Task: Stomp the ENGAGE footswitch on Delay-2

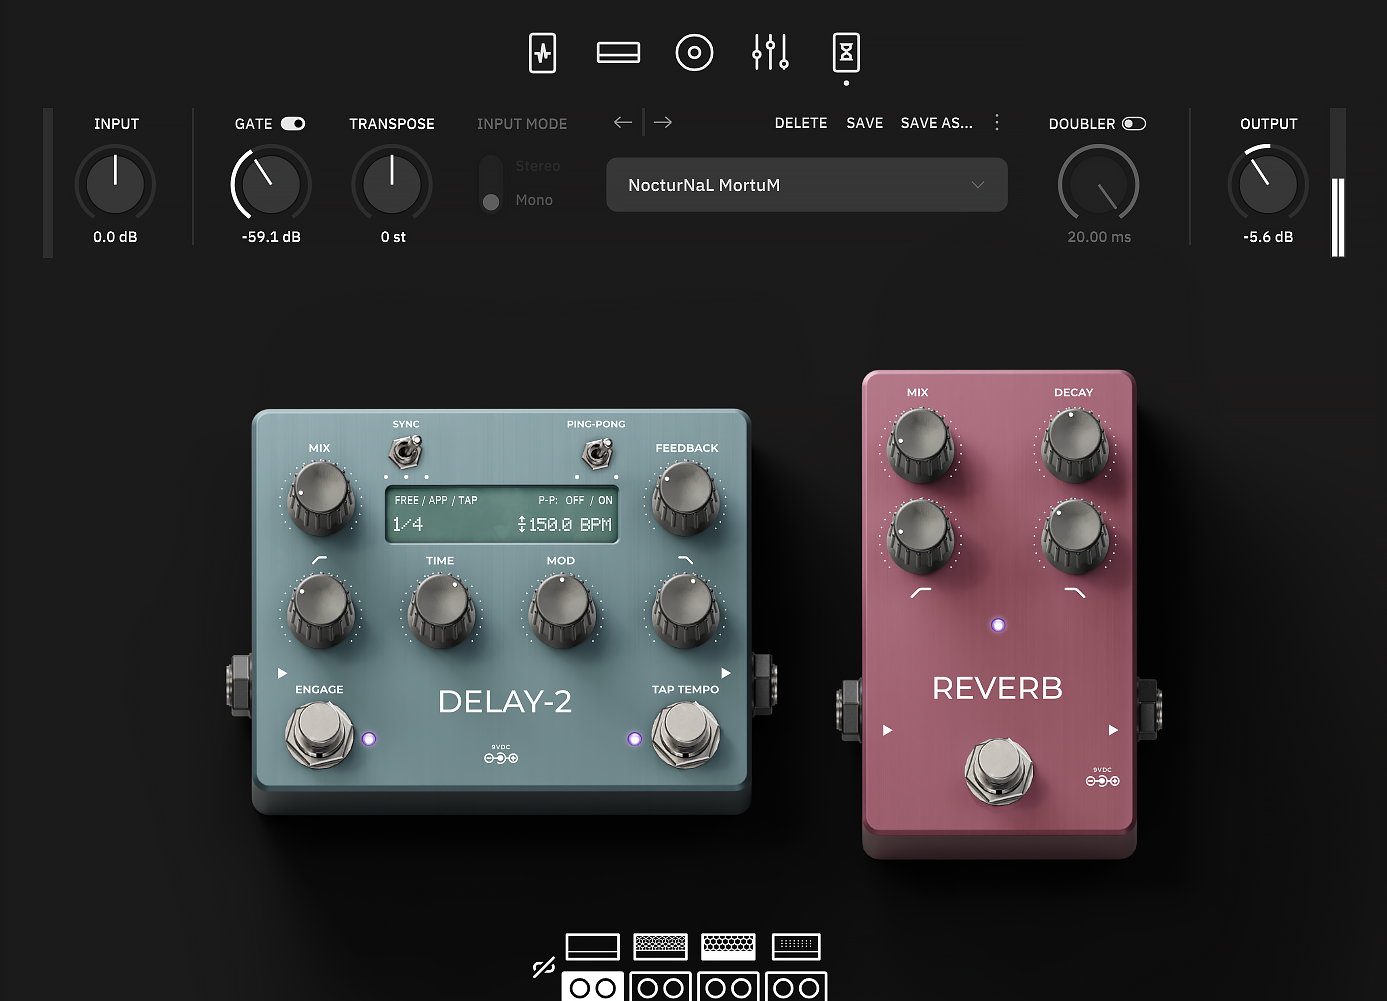Action: click(319, 736)
